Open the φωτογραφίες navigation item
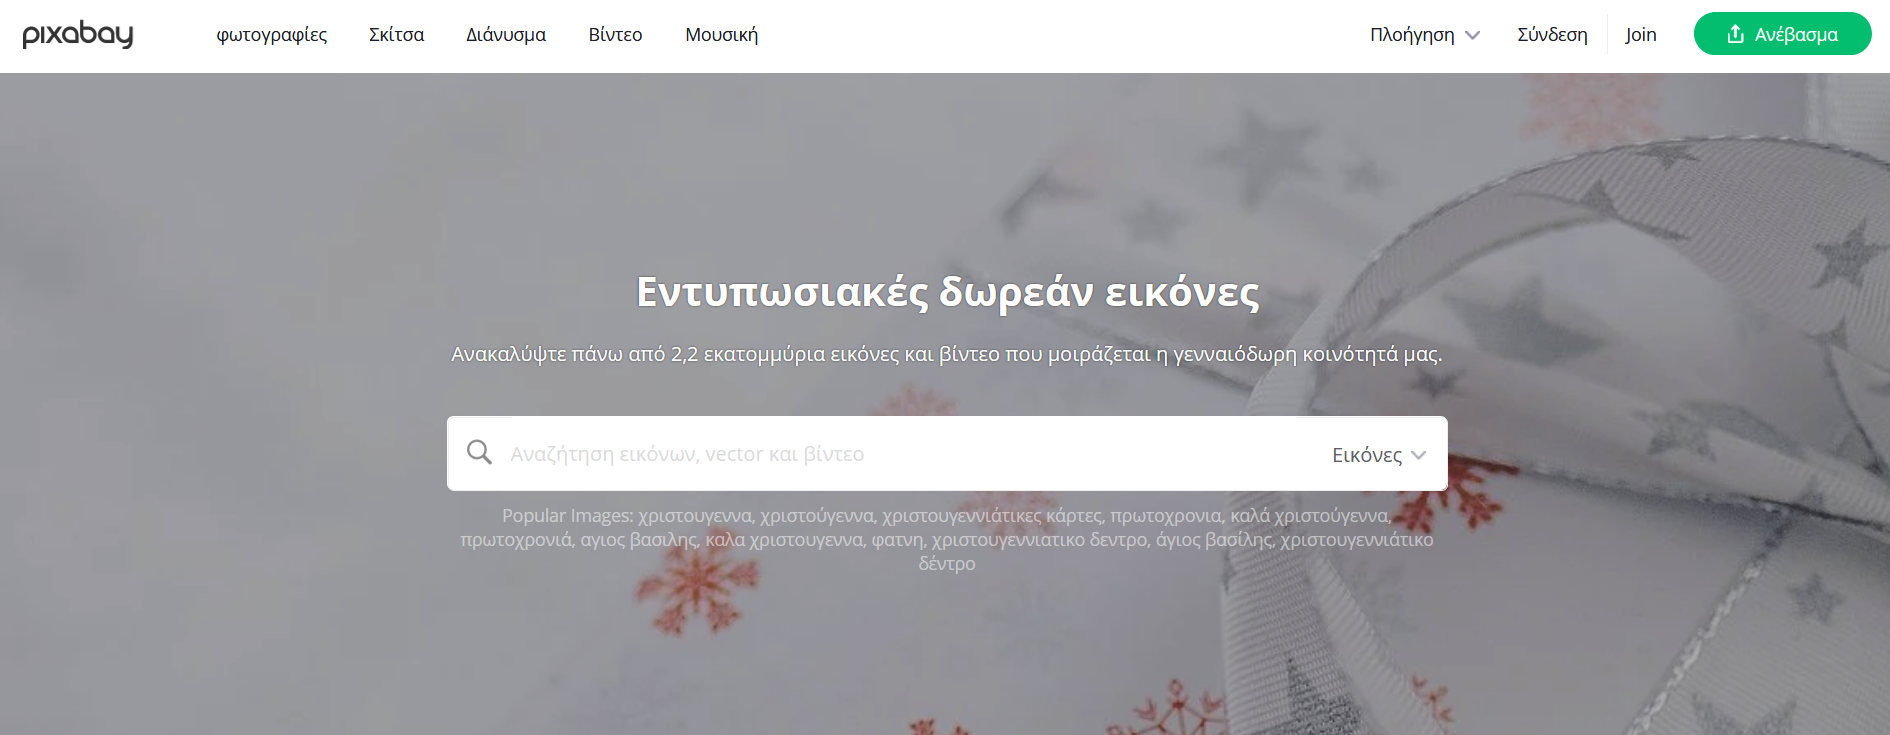 click(271, 35)
